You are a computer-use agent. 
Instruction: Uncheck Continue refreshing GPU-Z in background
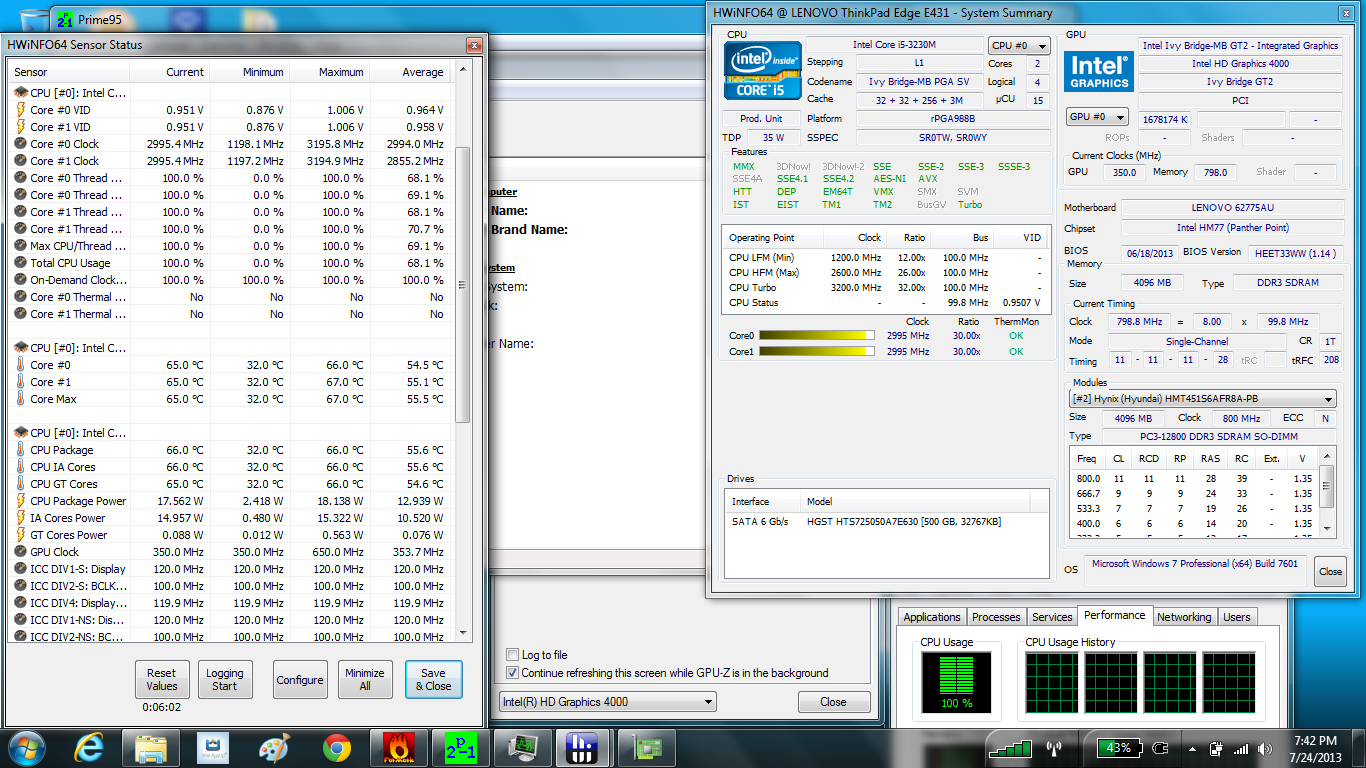tap(513, 673)
